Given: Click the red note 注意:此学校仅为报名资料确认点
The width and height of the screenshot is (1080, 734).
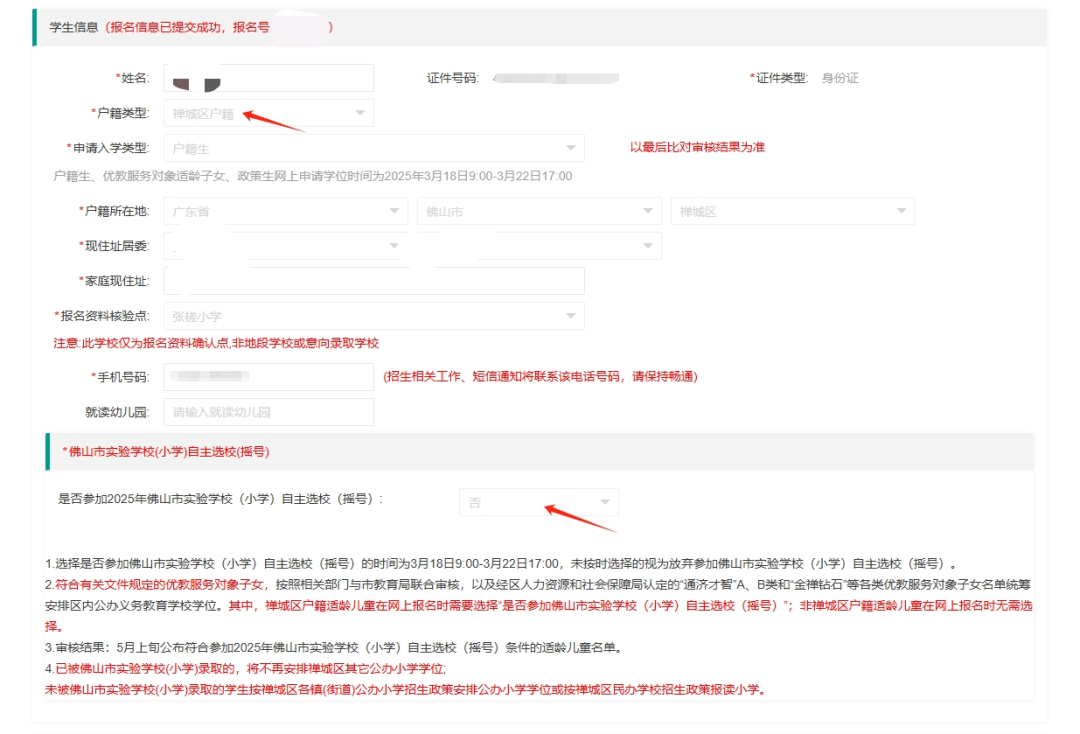Looking at the screenshot, I should (x=216, y=343).
